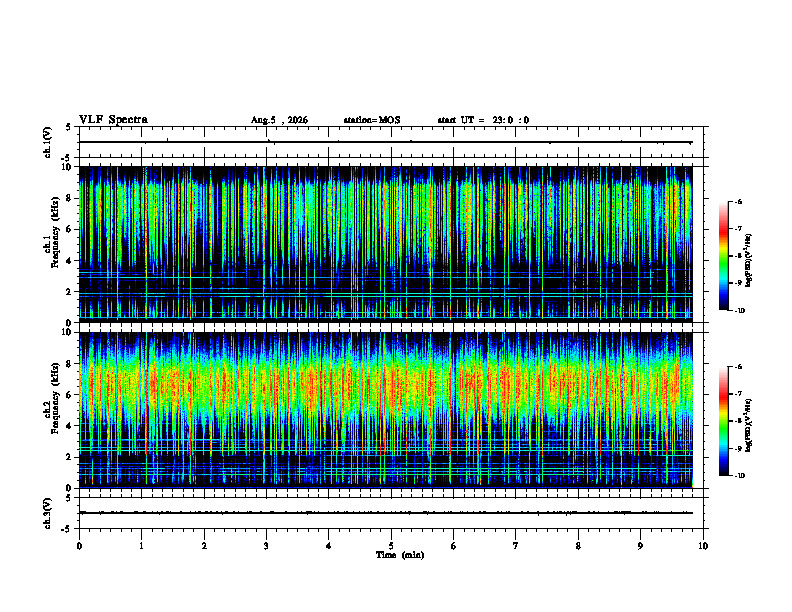This screenshot has height=612, width=792.
Task: Click the 9 minute tick on time axis
Action: [640, 546]
